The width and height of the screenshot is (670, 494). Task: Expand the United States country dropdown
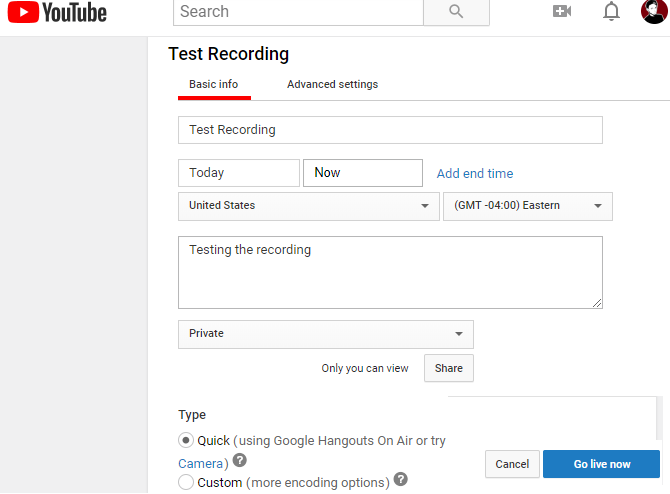308,206
